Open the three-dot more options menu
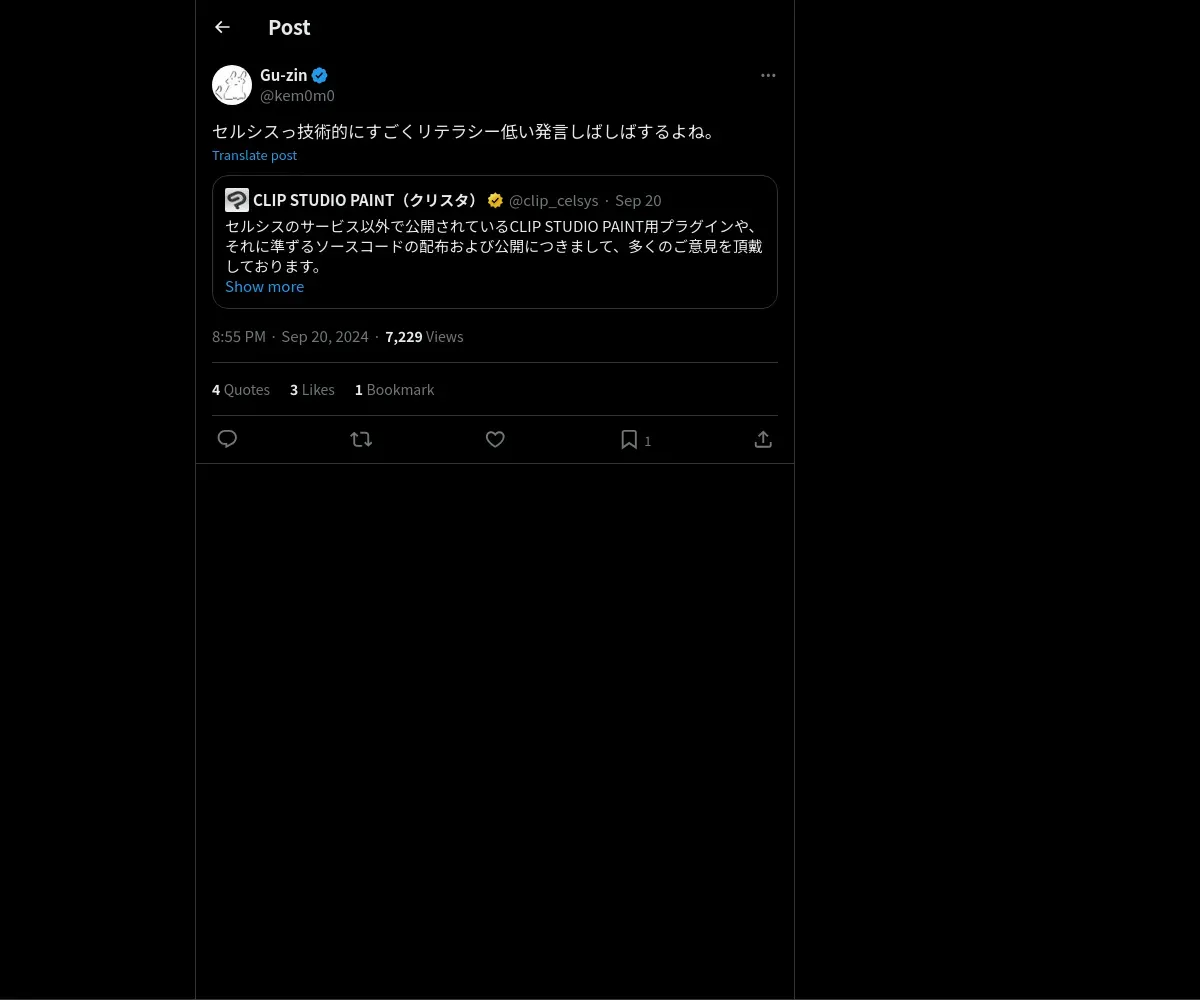The image size is (1200, 1000). click(768, 75)
